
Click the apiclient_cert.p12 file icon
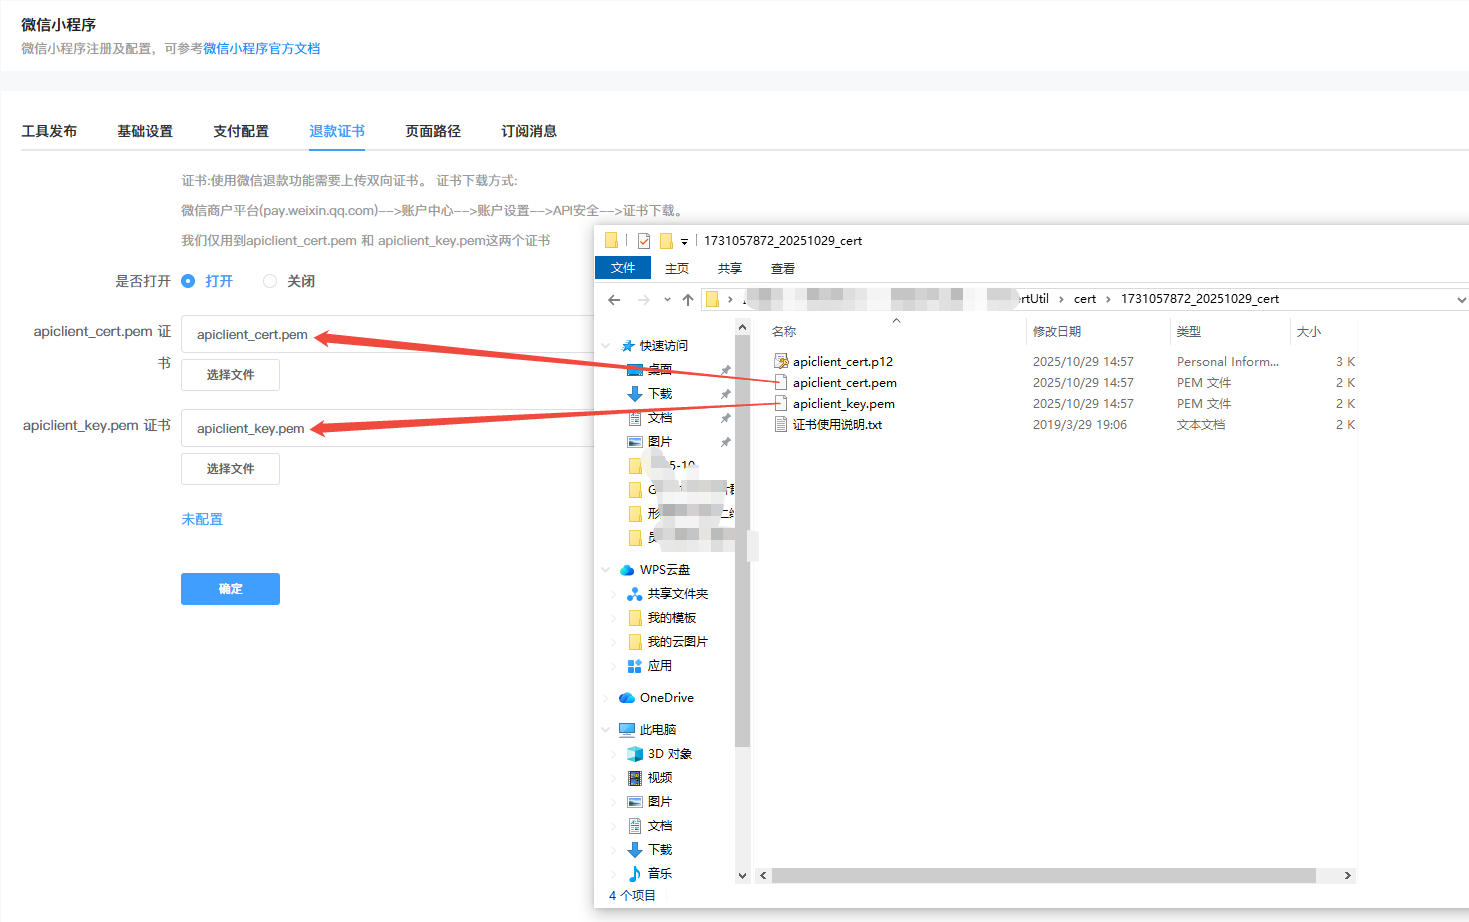tap(781, 362)
